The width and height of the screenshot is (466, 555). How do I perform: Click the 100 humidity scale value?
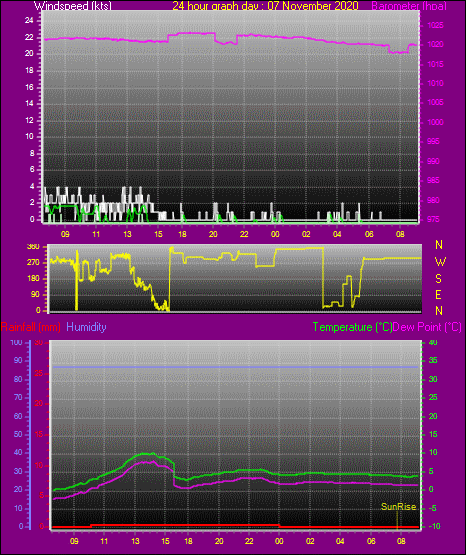pyautogui.click(x=16, y=343)
